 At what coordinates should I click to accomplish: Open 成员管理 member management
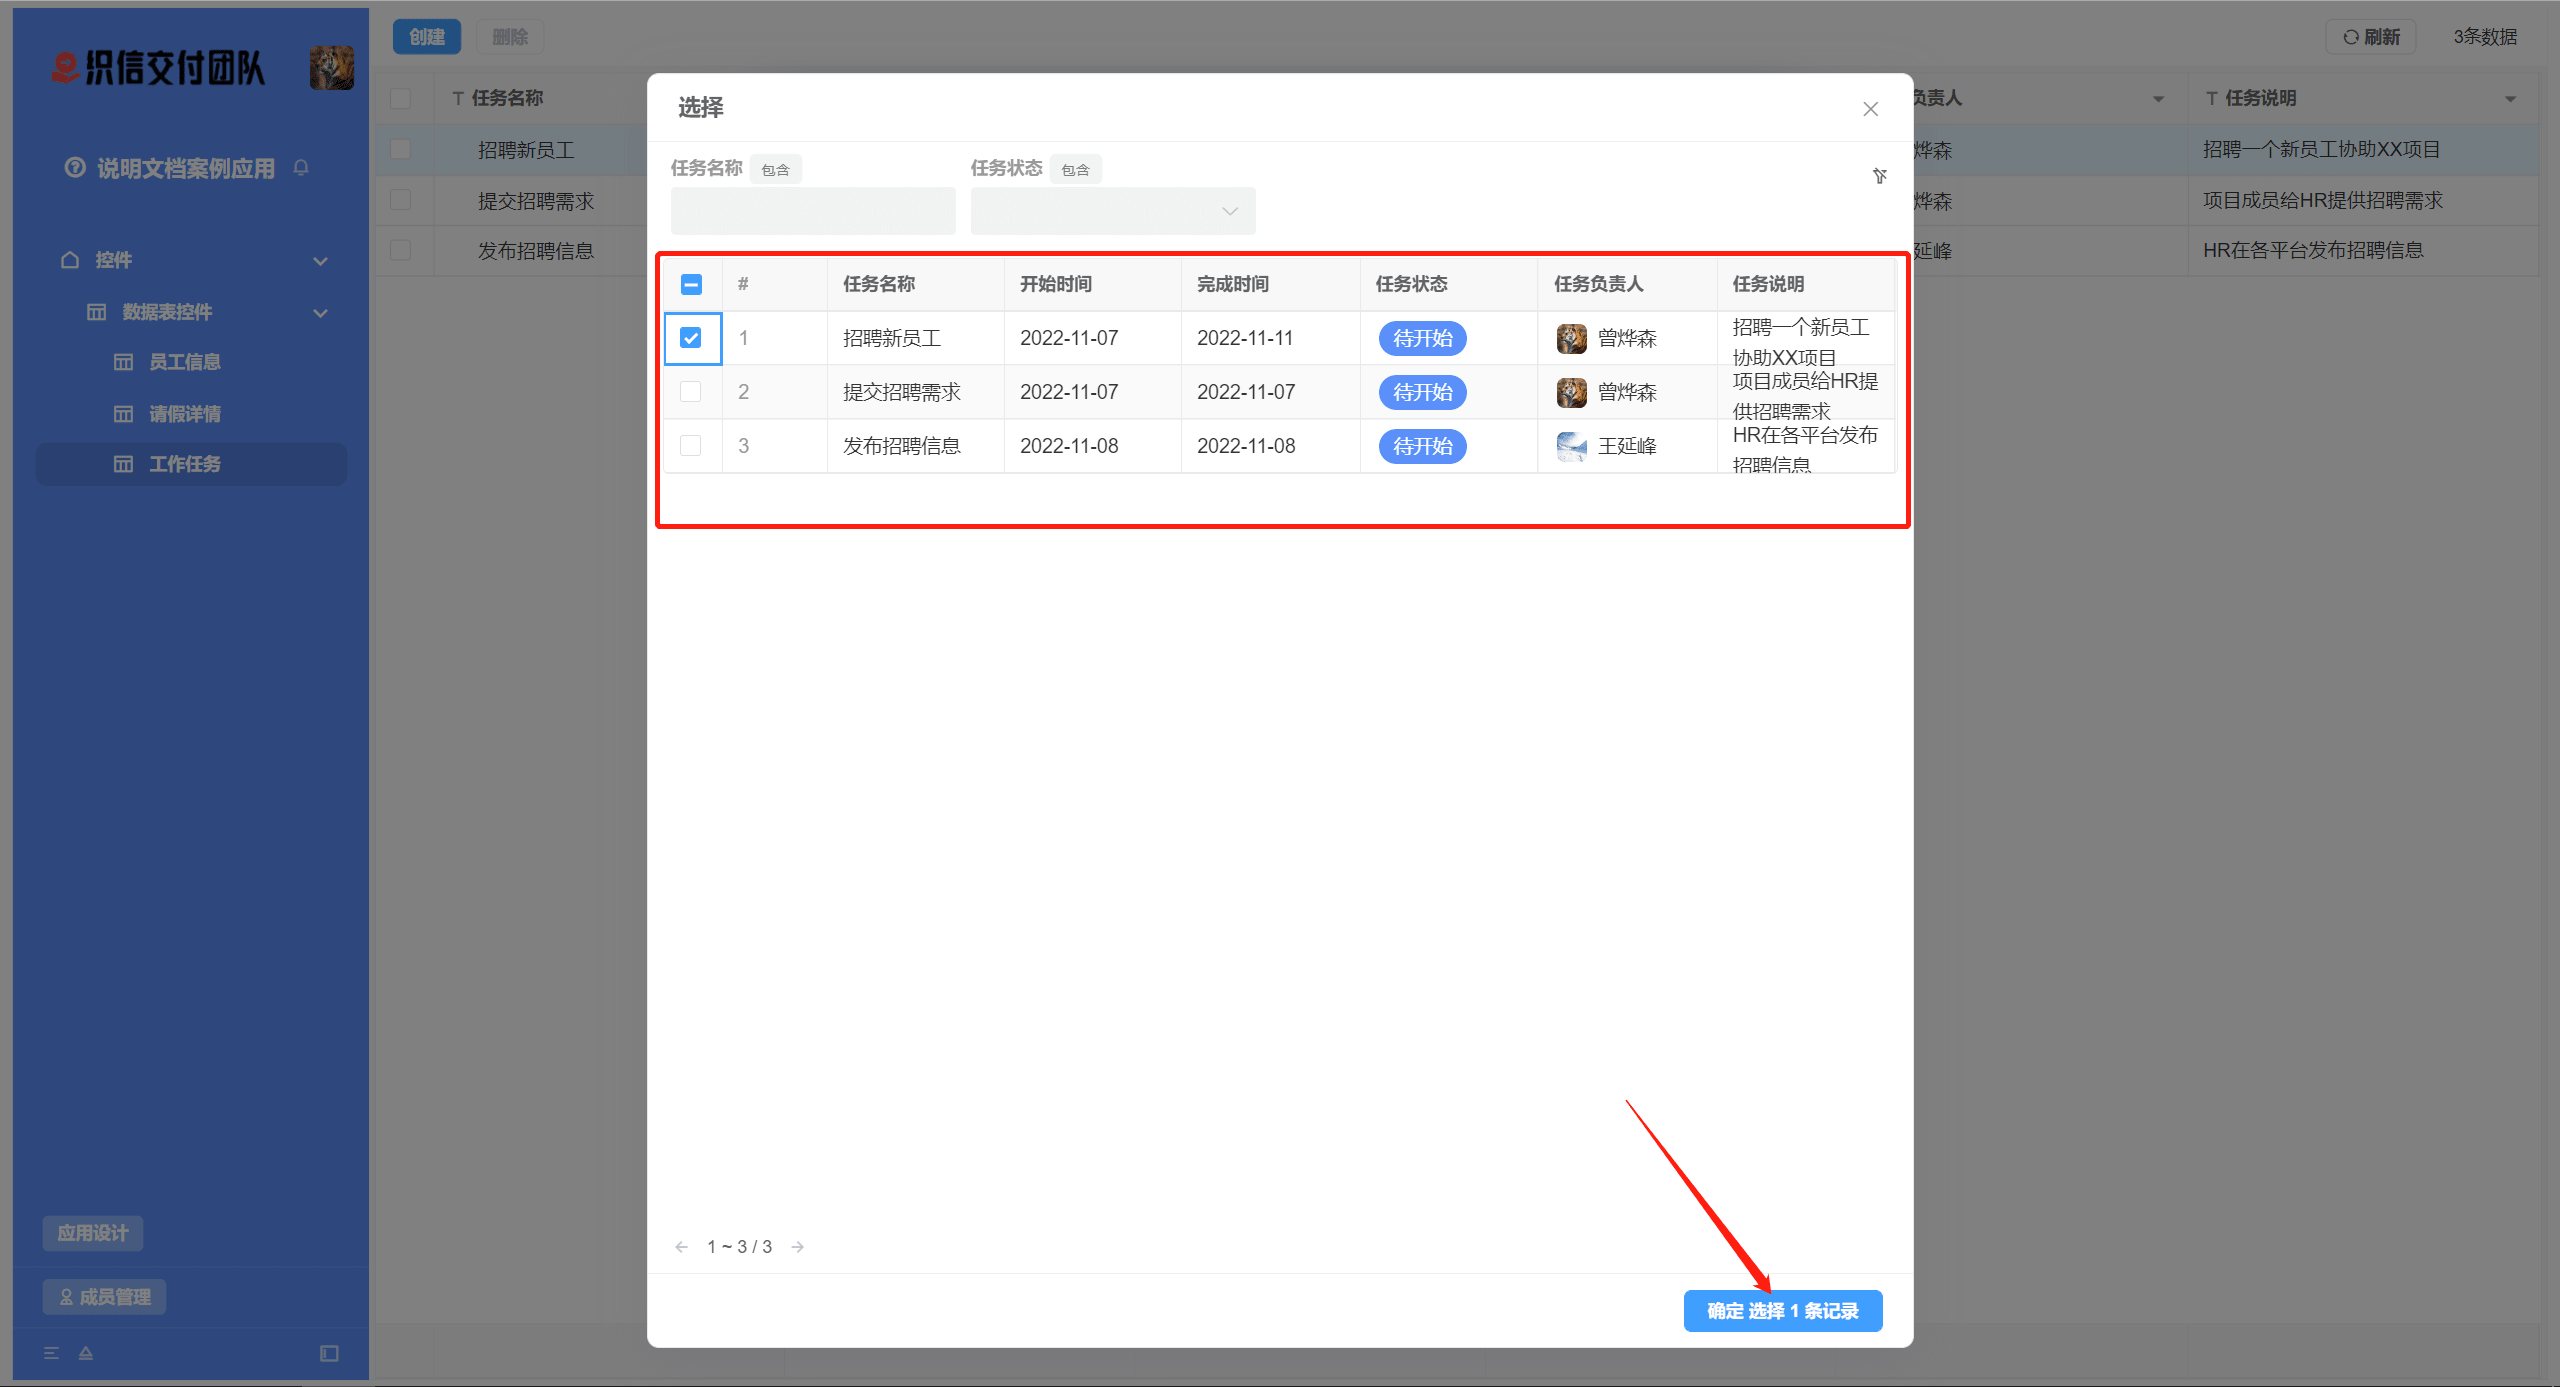104,1296
